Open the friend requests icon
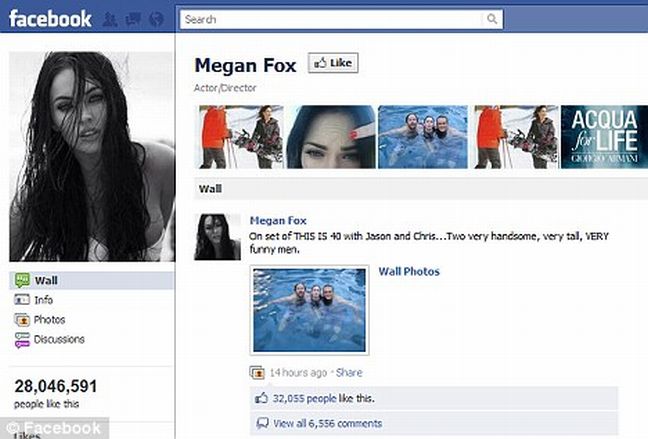Viewport: 648px width, 439px height. point(109,19)
